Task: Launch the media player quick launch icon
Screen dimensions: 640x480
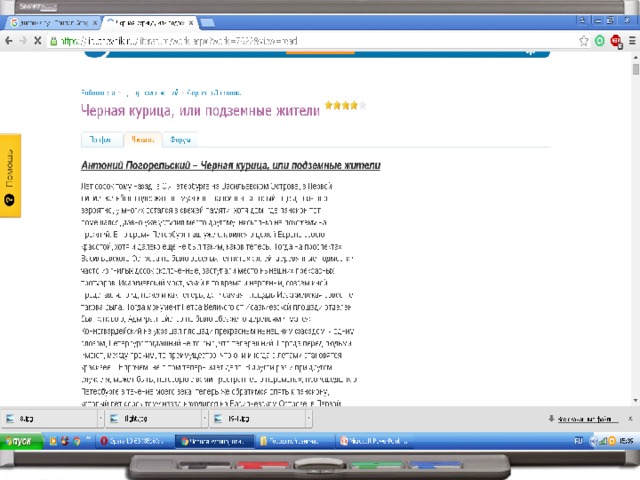Action: click(x=53, y=441)
